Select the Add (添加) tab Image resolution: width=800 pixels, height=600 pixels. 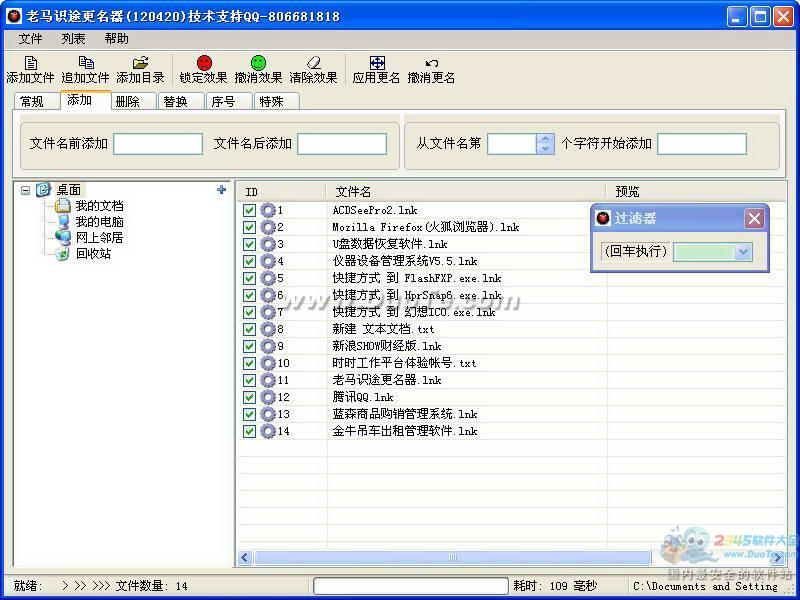pyautogui.click(x=85, y=100)
